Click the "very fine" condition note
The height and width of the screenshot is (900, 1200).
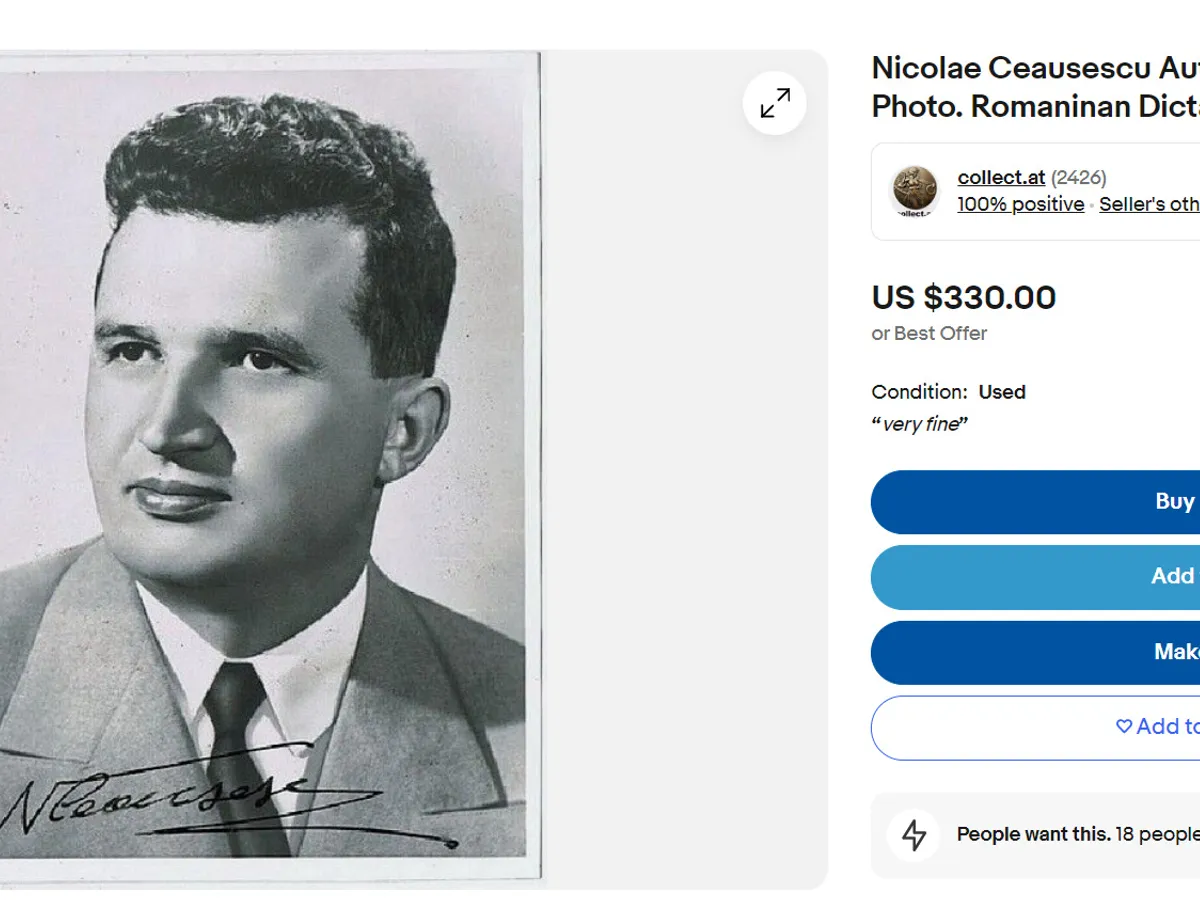point(920,424)
